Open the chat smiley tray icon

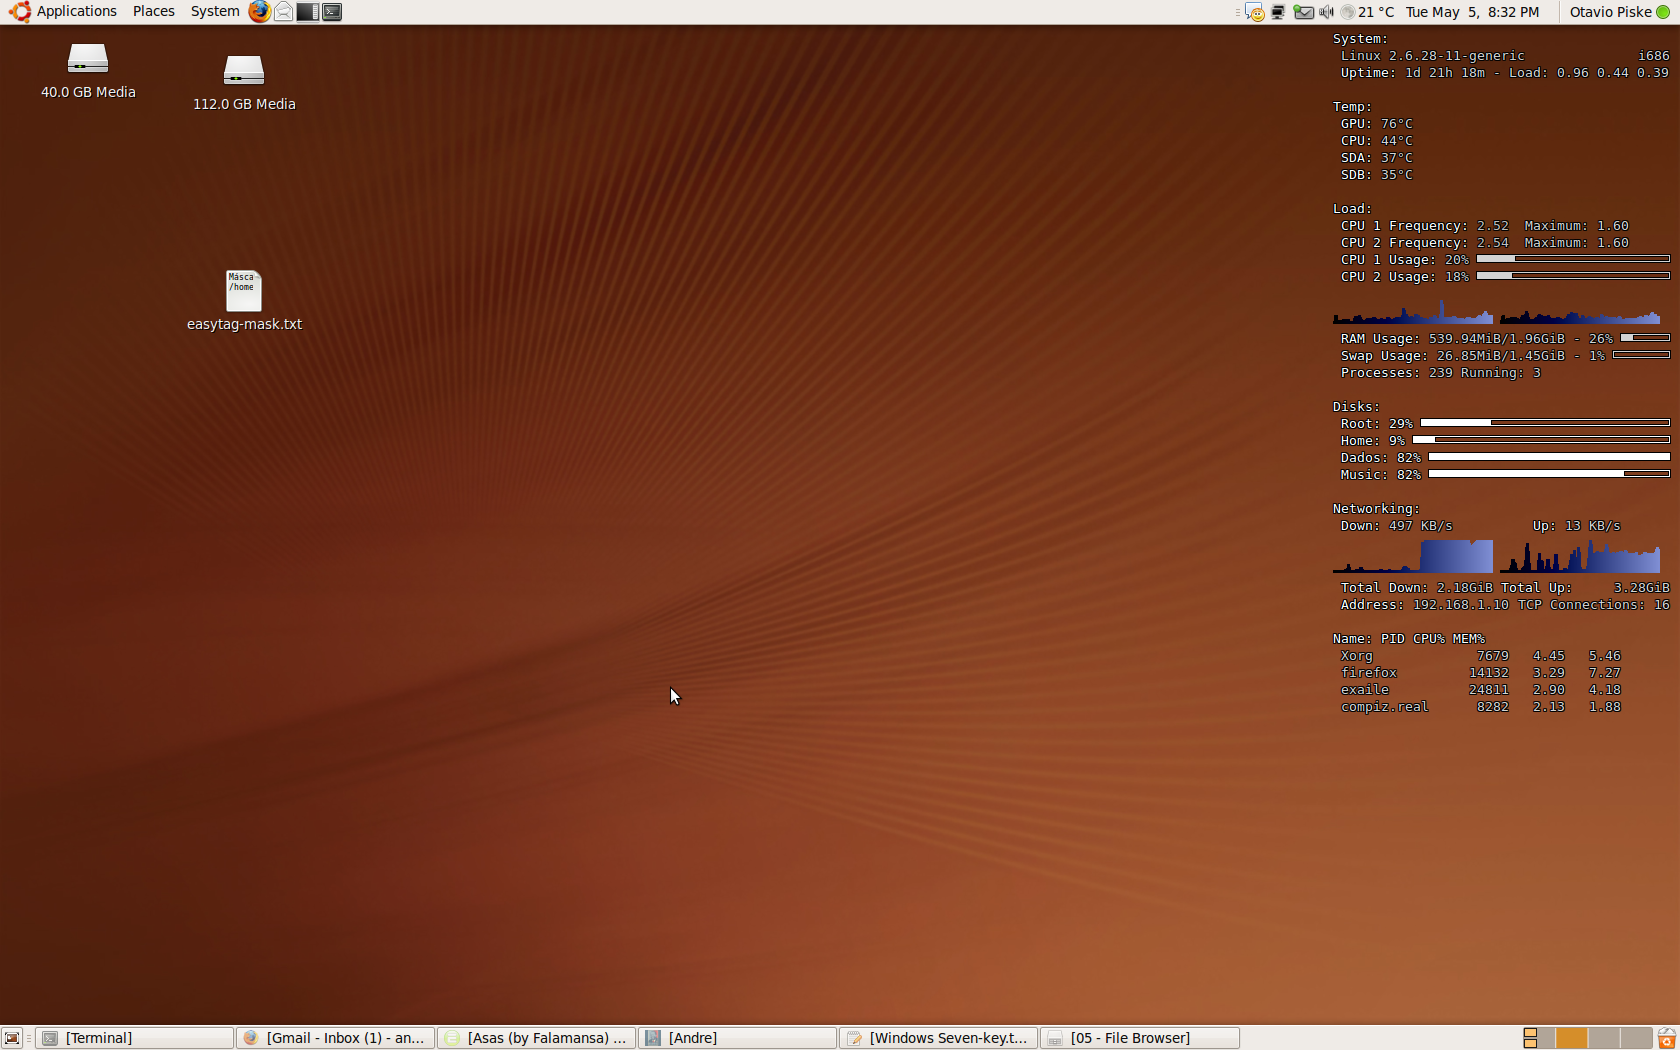[1255, 12]
